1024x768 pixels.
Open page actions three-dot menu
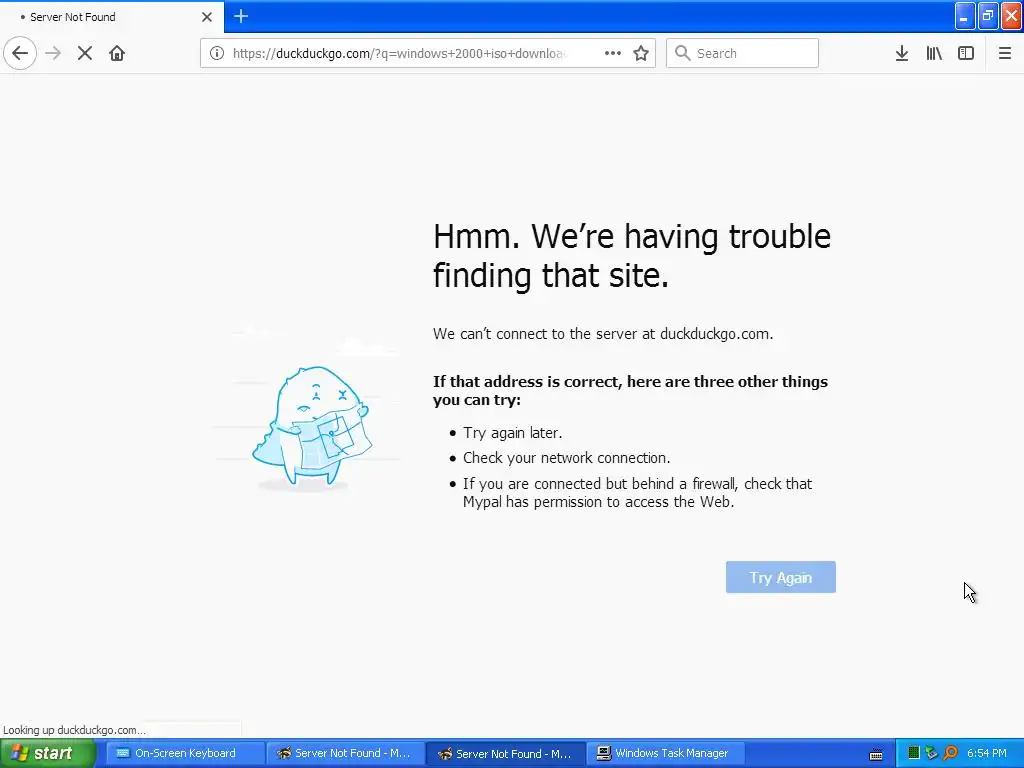[x=613, y=53]
